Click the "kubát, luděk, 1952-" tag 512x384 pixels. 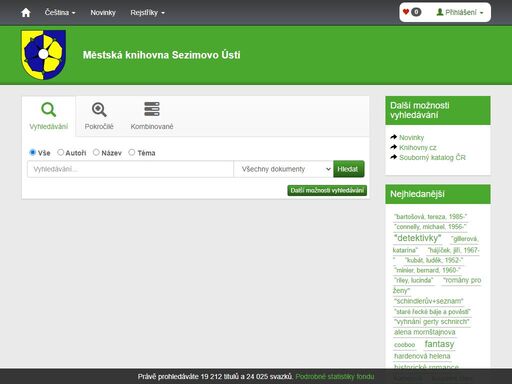tap(434, 260)
